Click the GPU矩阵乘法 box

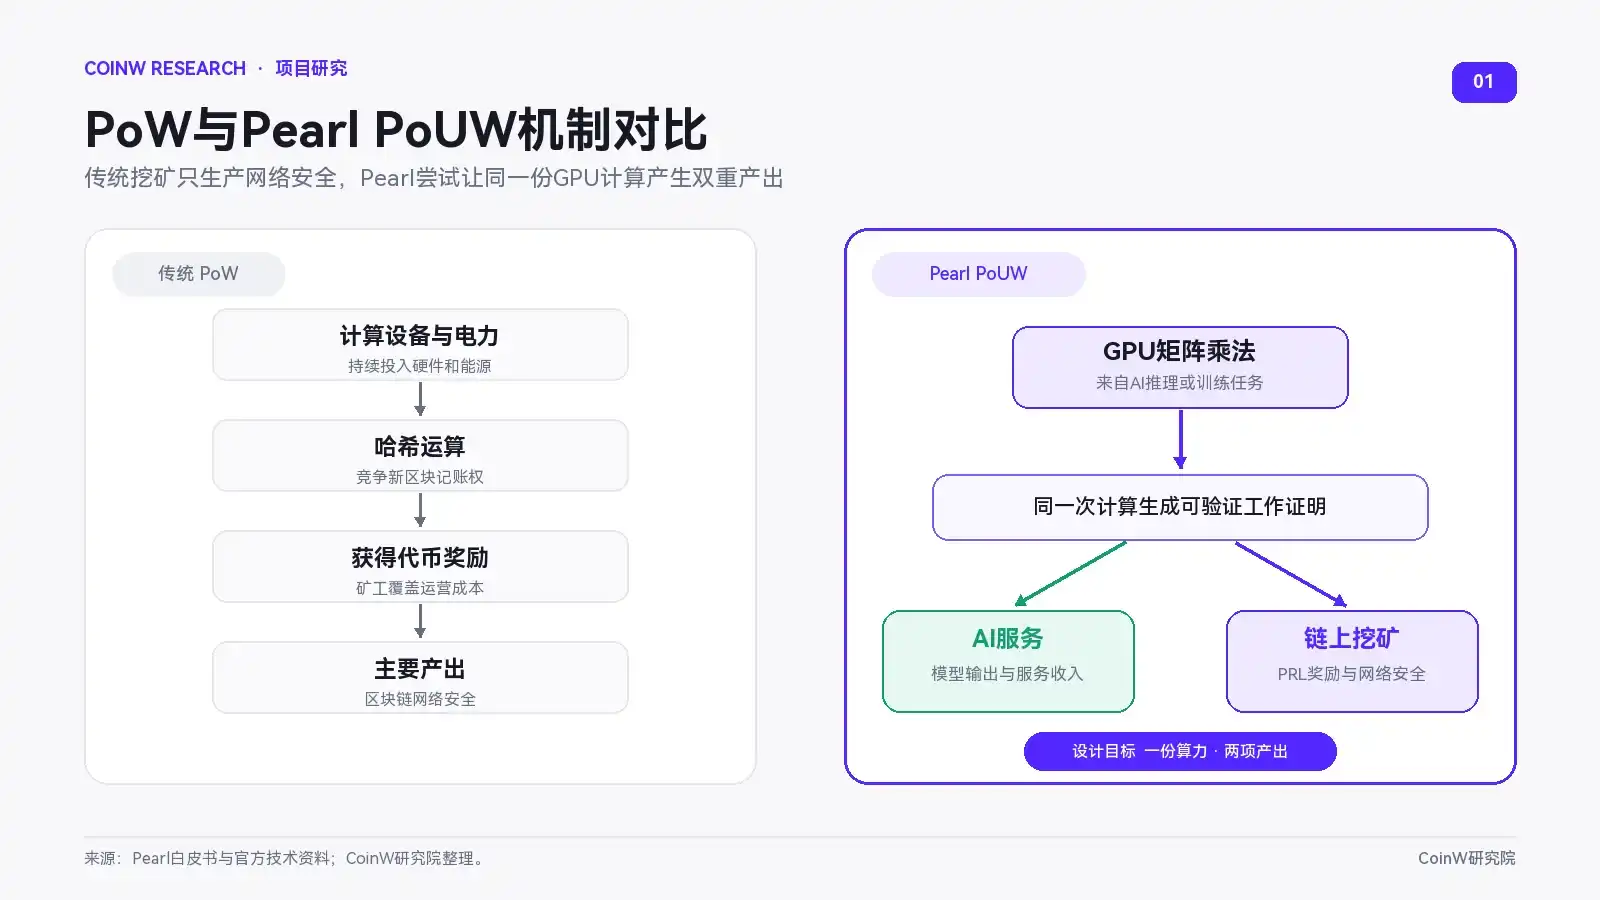[1180, 367]
